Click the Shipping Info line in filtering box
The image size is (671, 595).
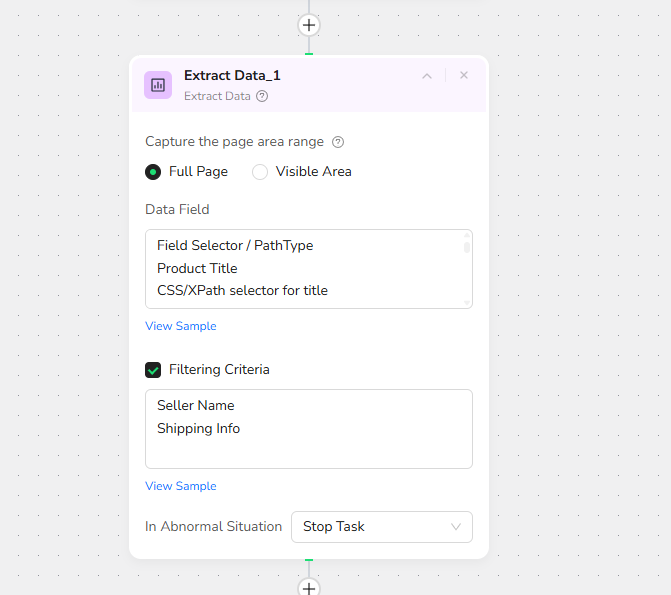point(198,428)
